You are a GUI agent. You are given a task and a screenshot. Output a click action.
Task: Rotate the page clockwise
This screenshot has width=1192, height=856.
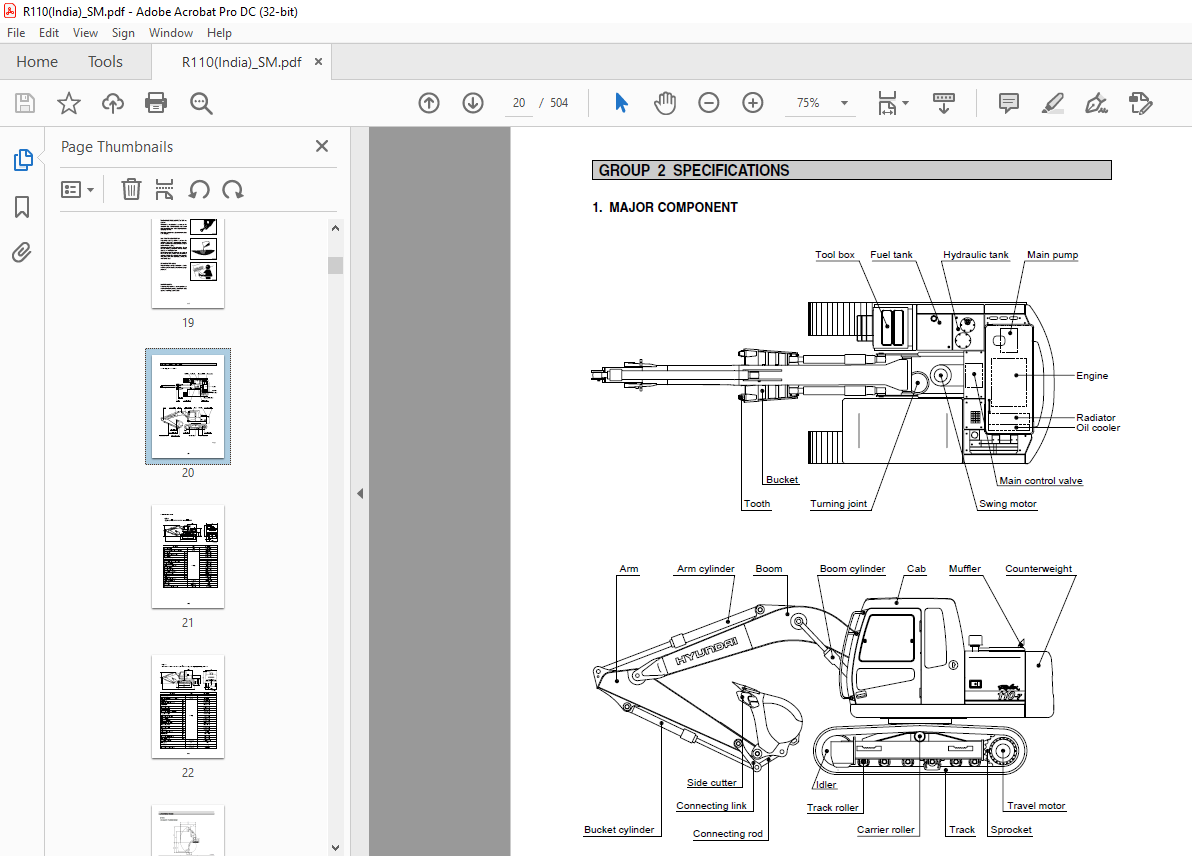[x=233, y=189]
